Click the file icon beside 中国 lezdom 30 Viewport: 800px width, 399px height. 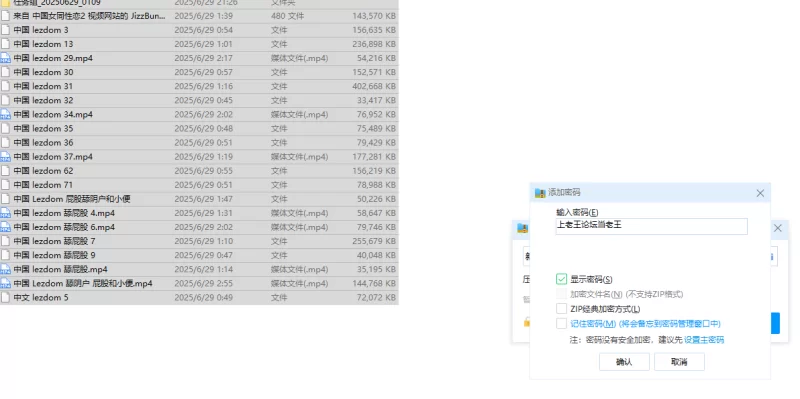click(5, 72)
